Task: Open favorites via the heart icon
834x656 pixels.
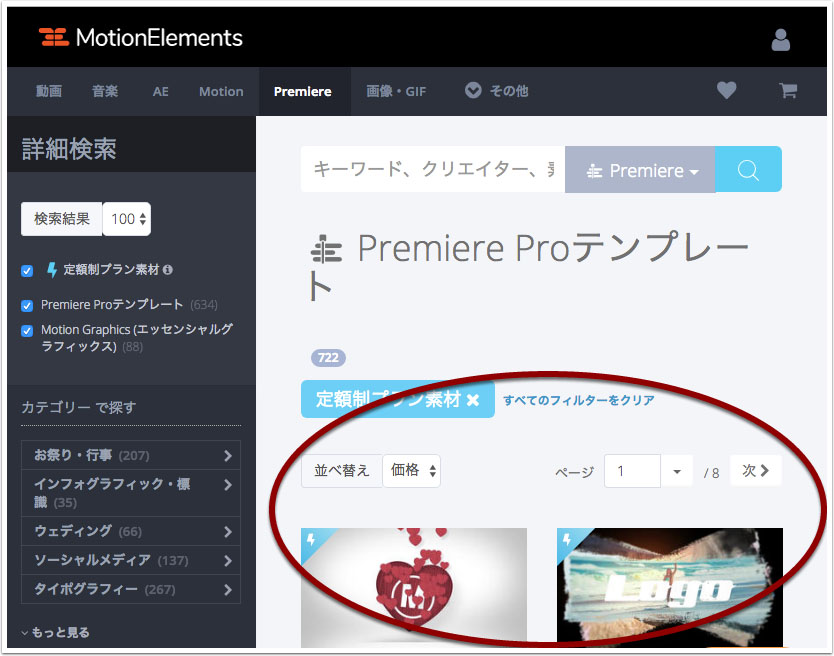Action: [x=726, y=90]
